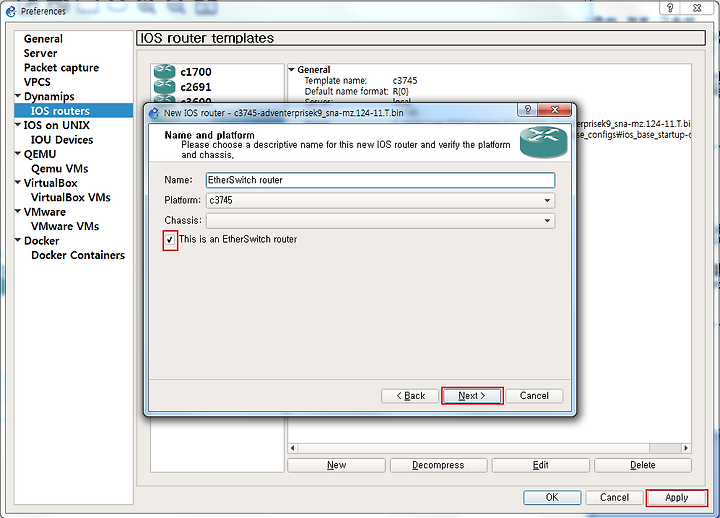This screenshot has width=720, height=518.
Task: Select the c1700 template row text
Action: coord(196,72)
